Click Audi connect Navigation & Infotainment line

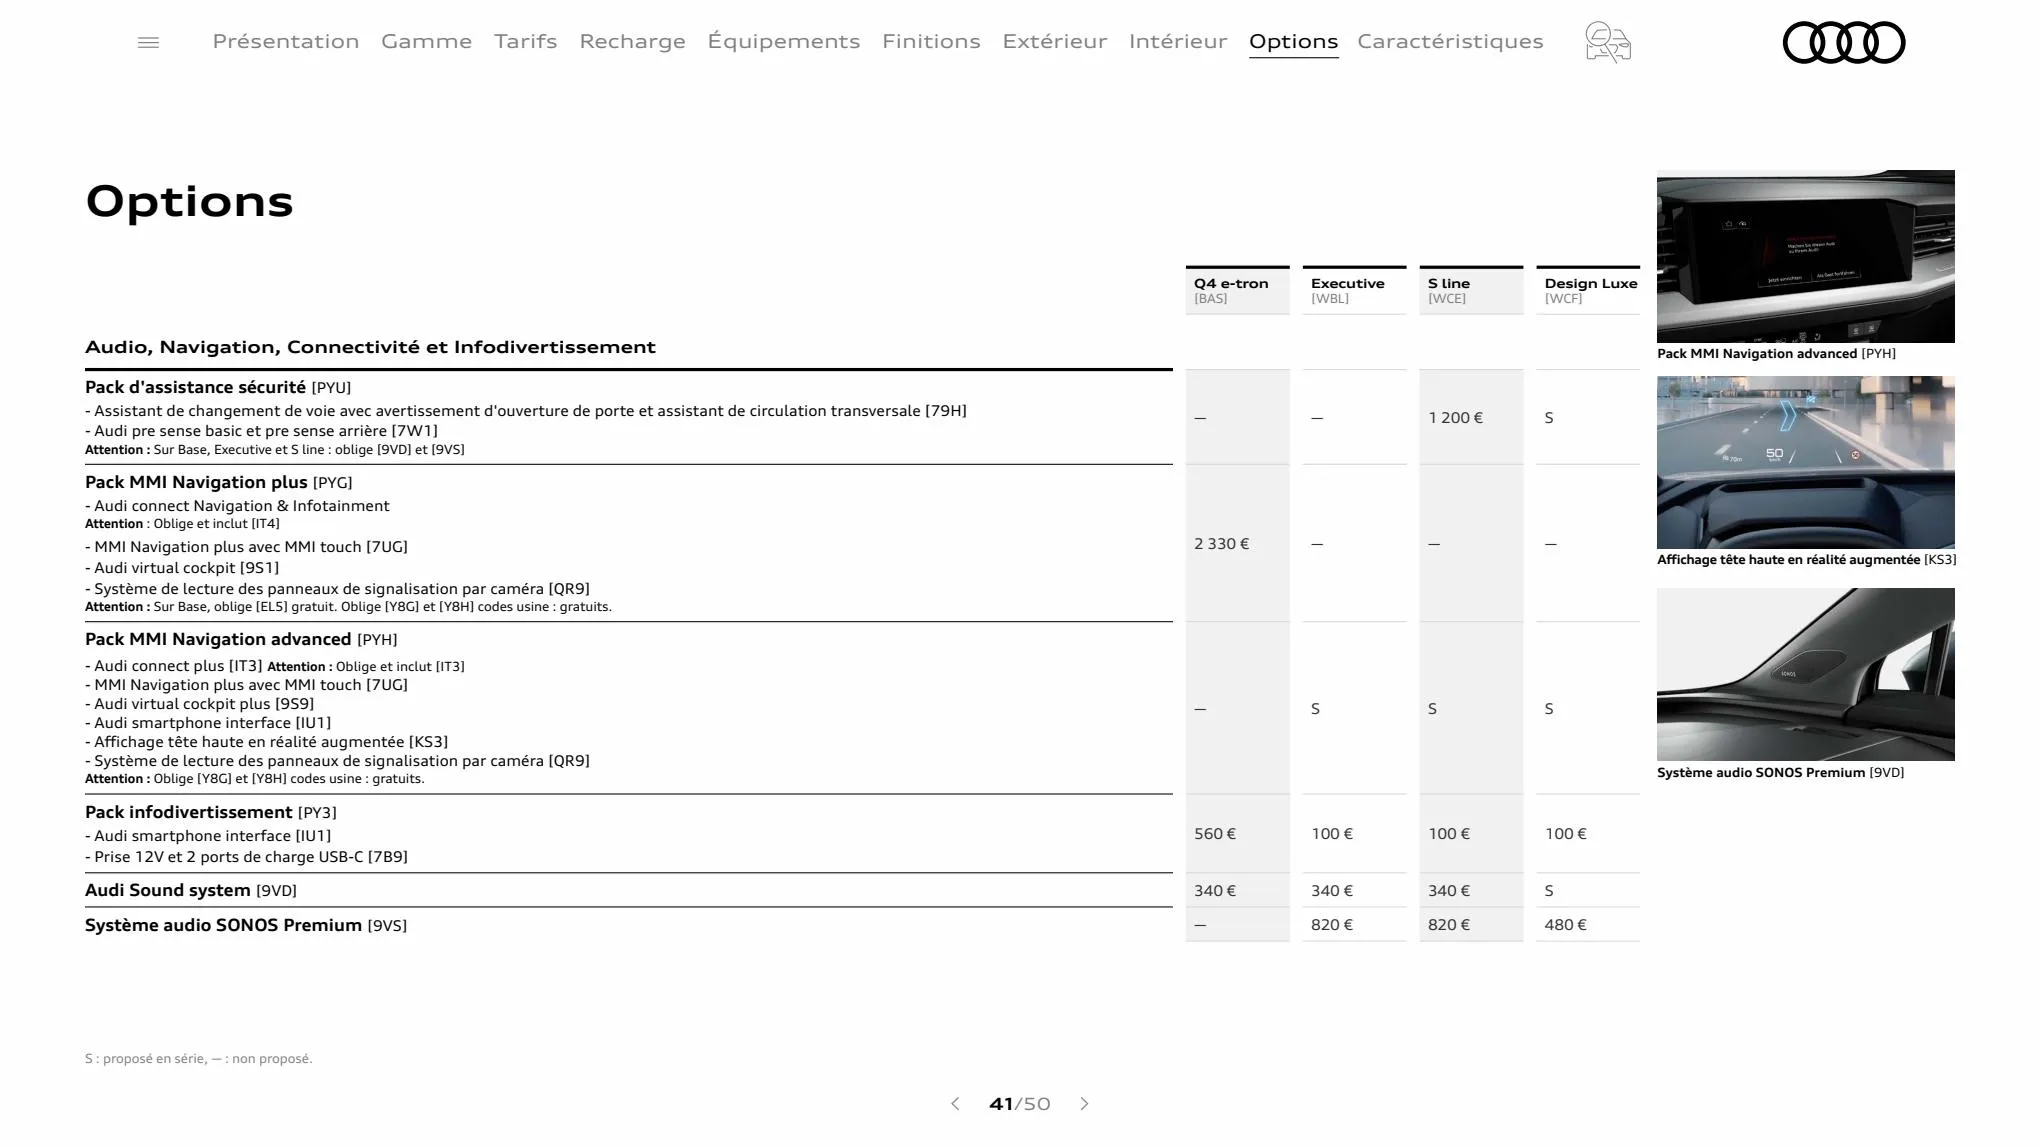[237, 506]
